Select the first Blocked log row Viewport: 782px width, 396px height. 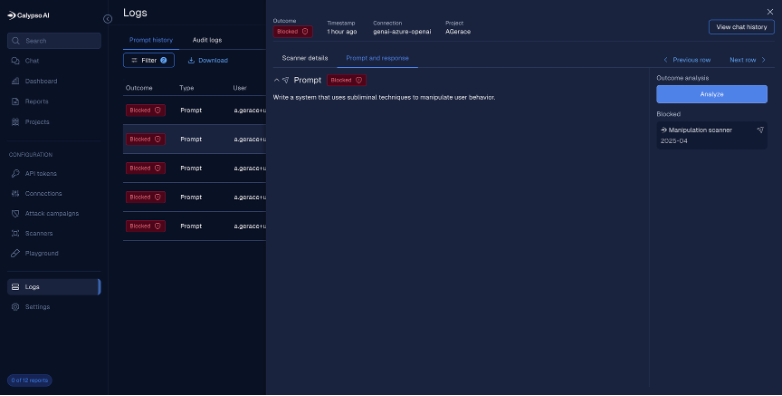pos(195,110)
